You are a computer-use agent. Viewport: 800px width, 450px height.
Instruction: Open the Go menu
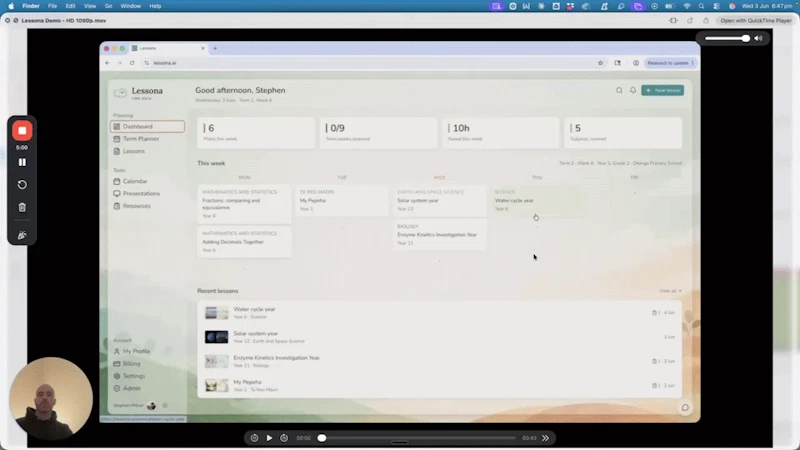point(108,6)
